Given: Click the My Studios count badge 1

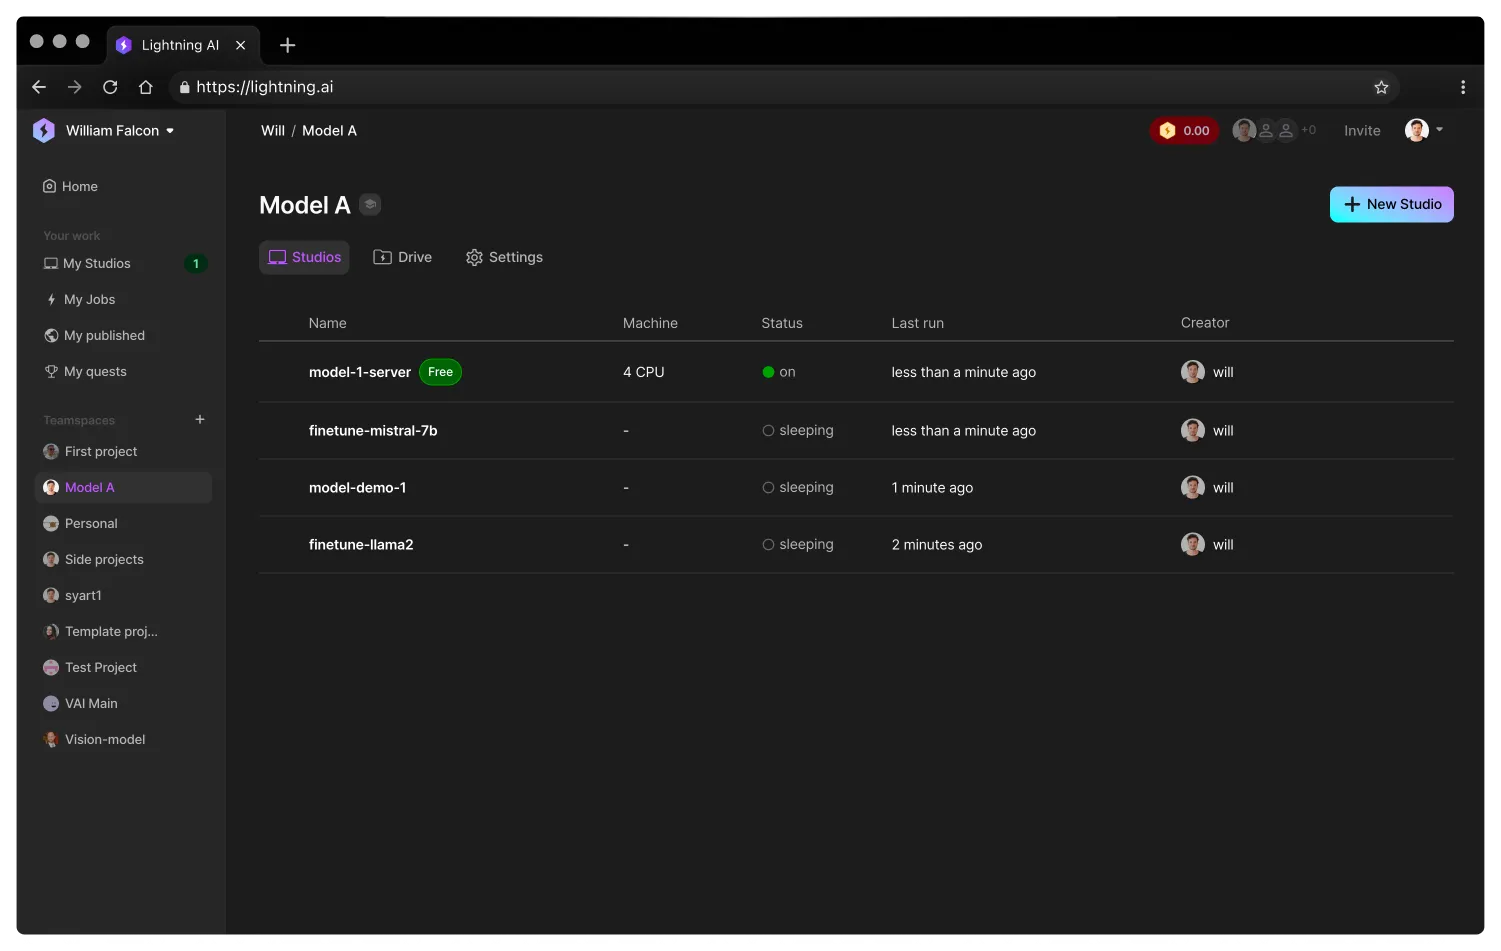Looking at the screenshot, I should (196, 264).
